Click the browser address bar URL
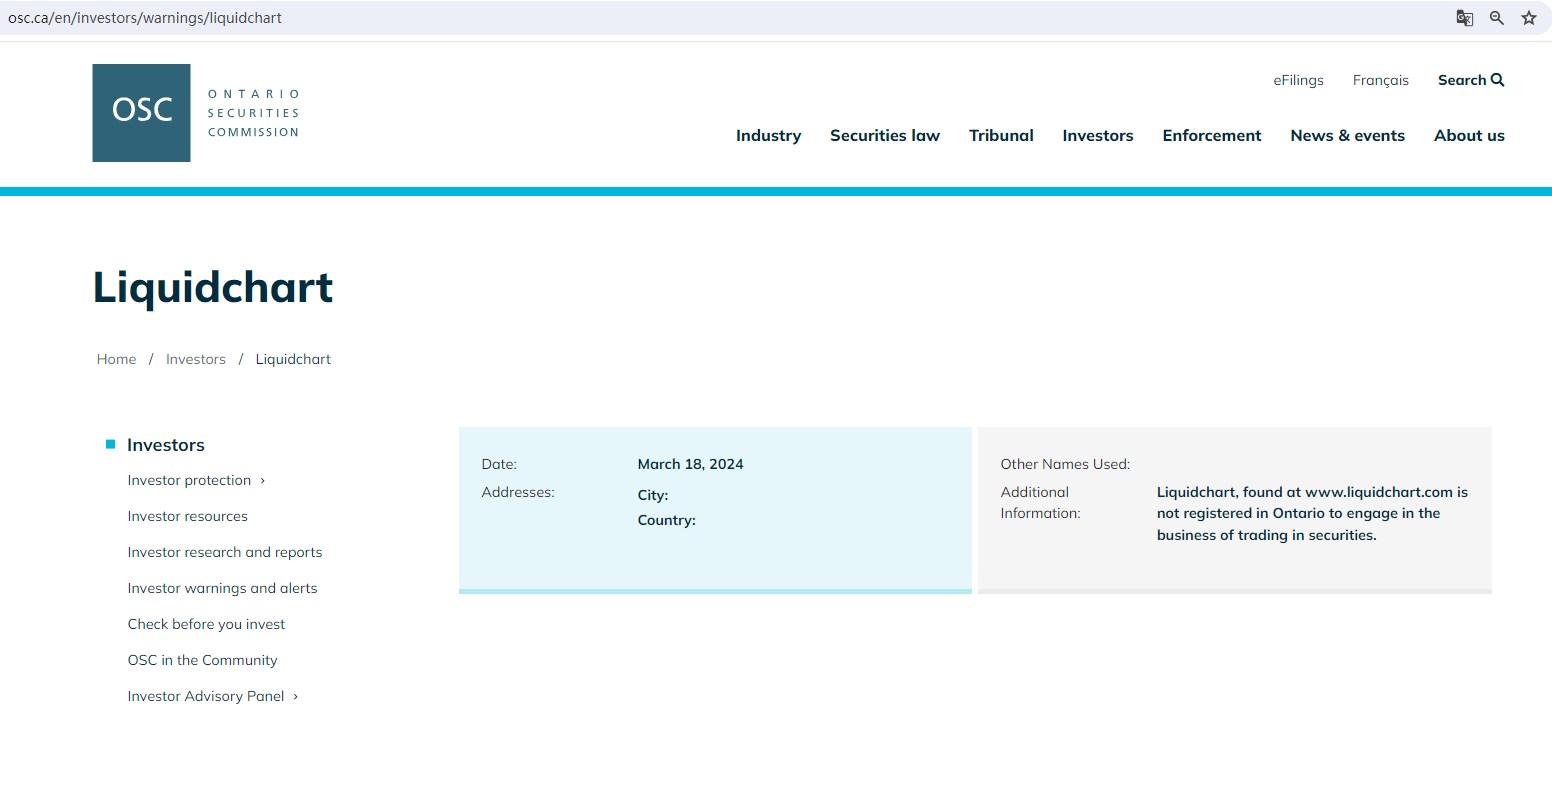 (x=145, y=18)
